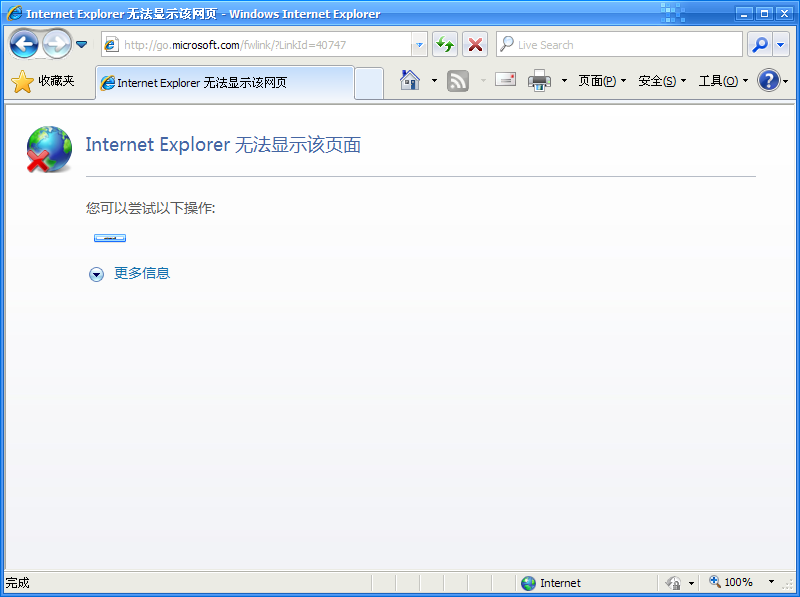Open the recent pages dropdown arrow
The height and width of the screenshot is (597, 800).
click(82, 44)
